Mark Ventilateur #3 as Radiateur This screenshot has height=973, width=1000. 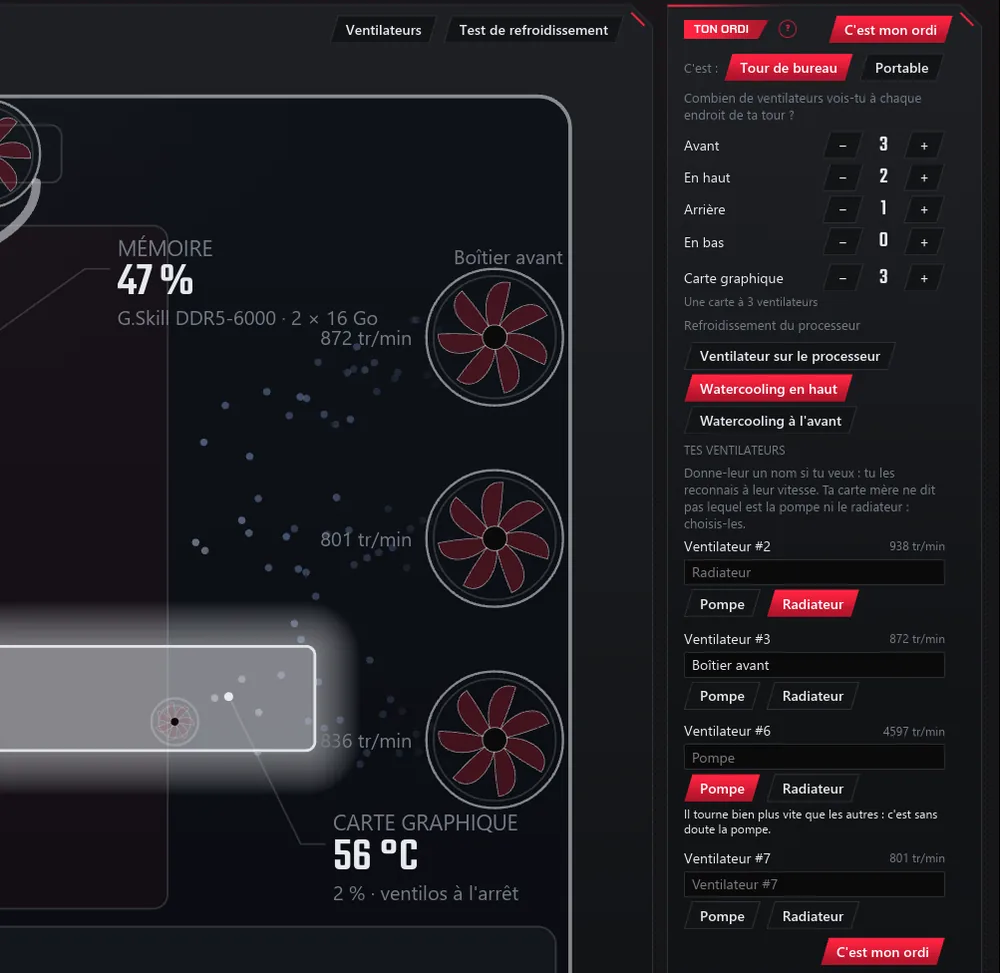[812, 696]
